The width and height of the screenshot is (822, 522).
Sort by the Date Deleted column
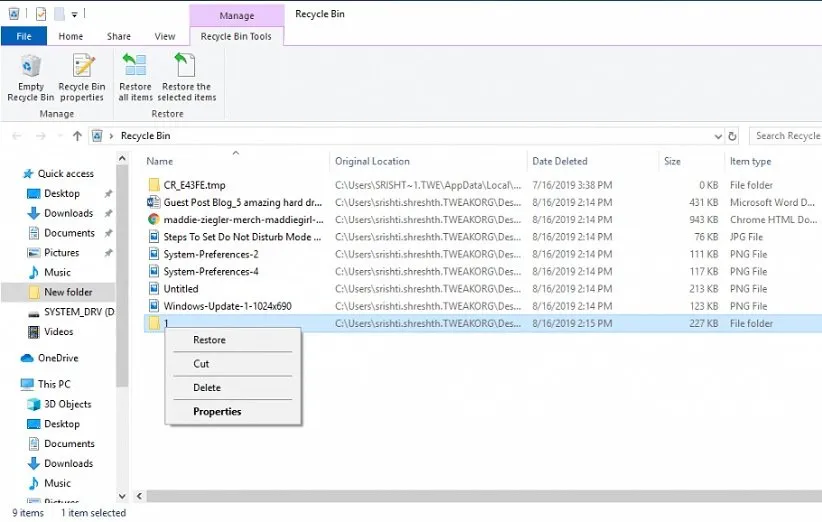click(x=559, y=161)
